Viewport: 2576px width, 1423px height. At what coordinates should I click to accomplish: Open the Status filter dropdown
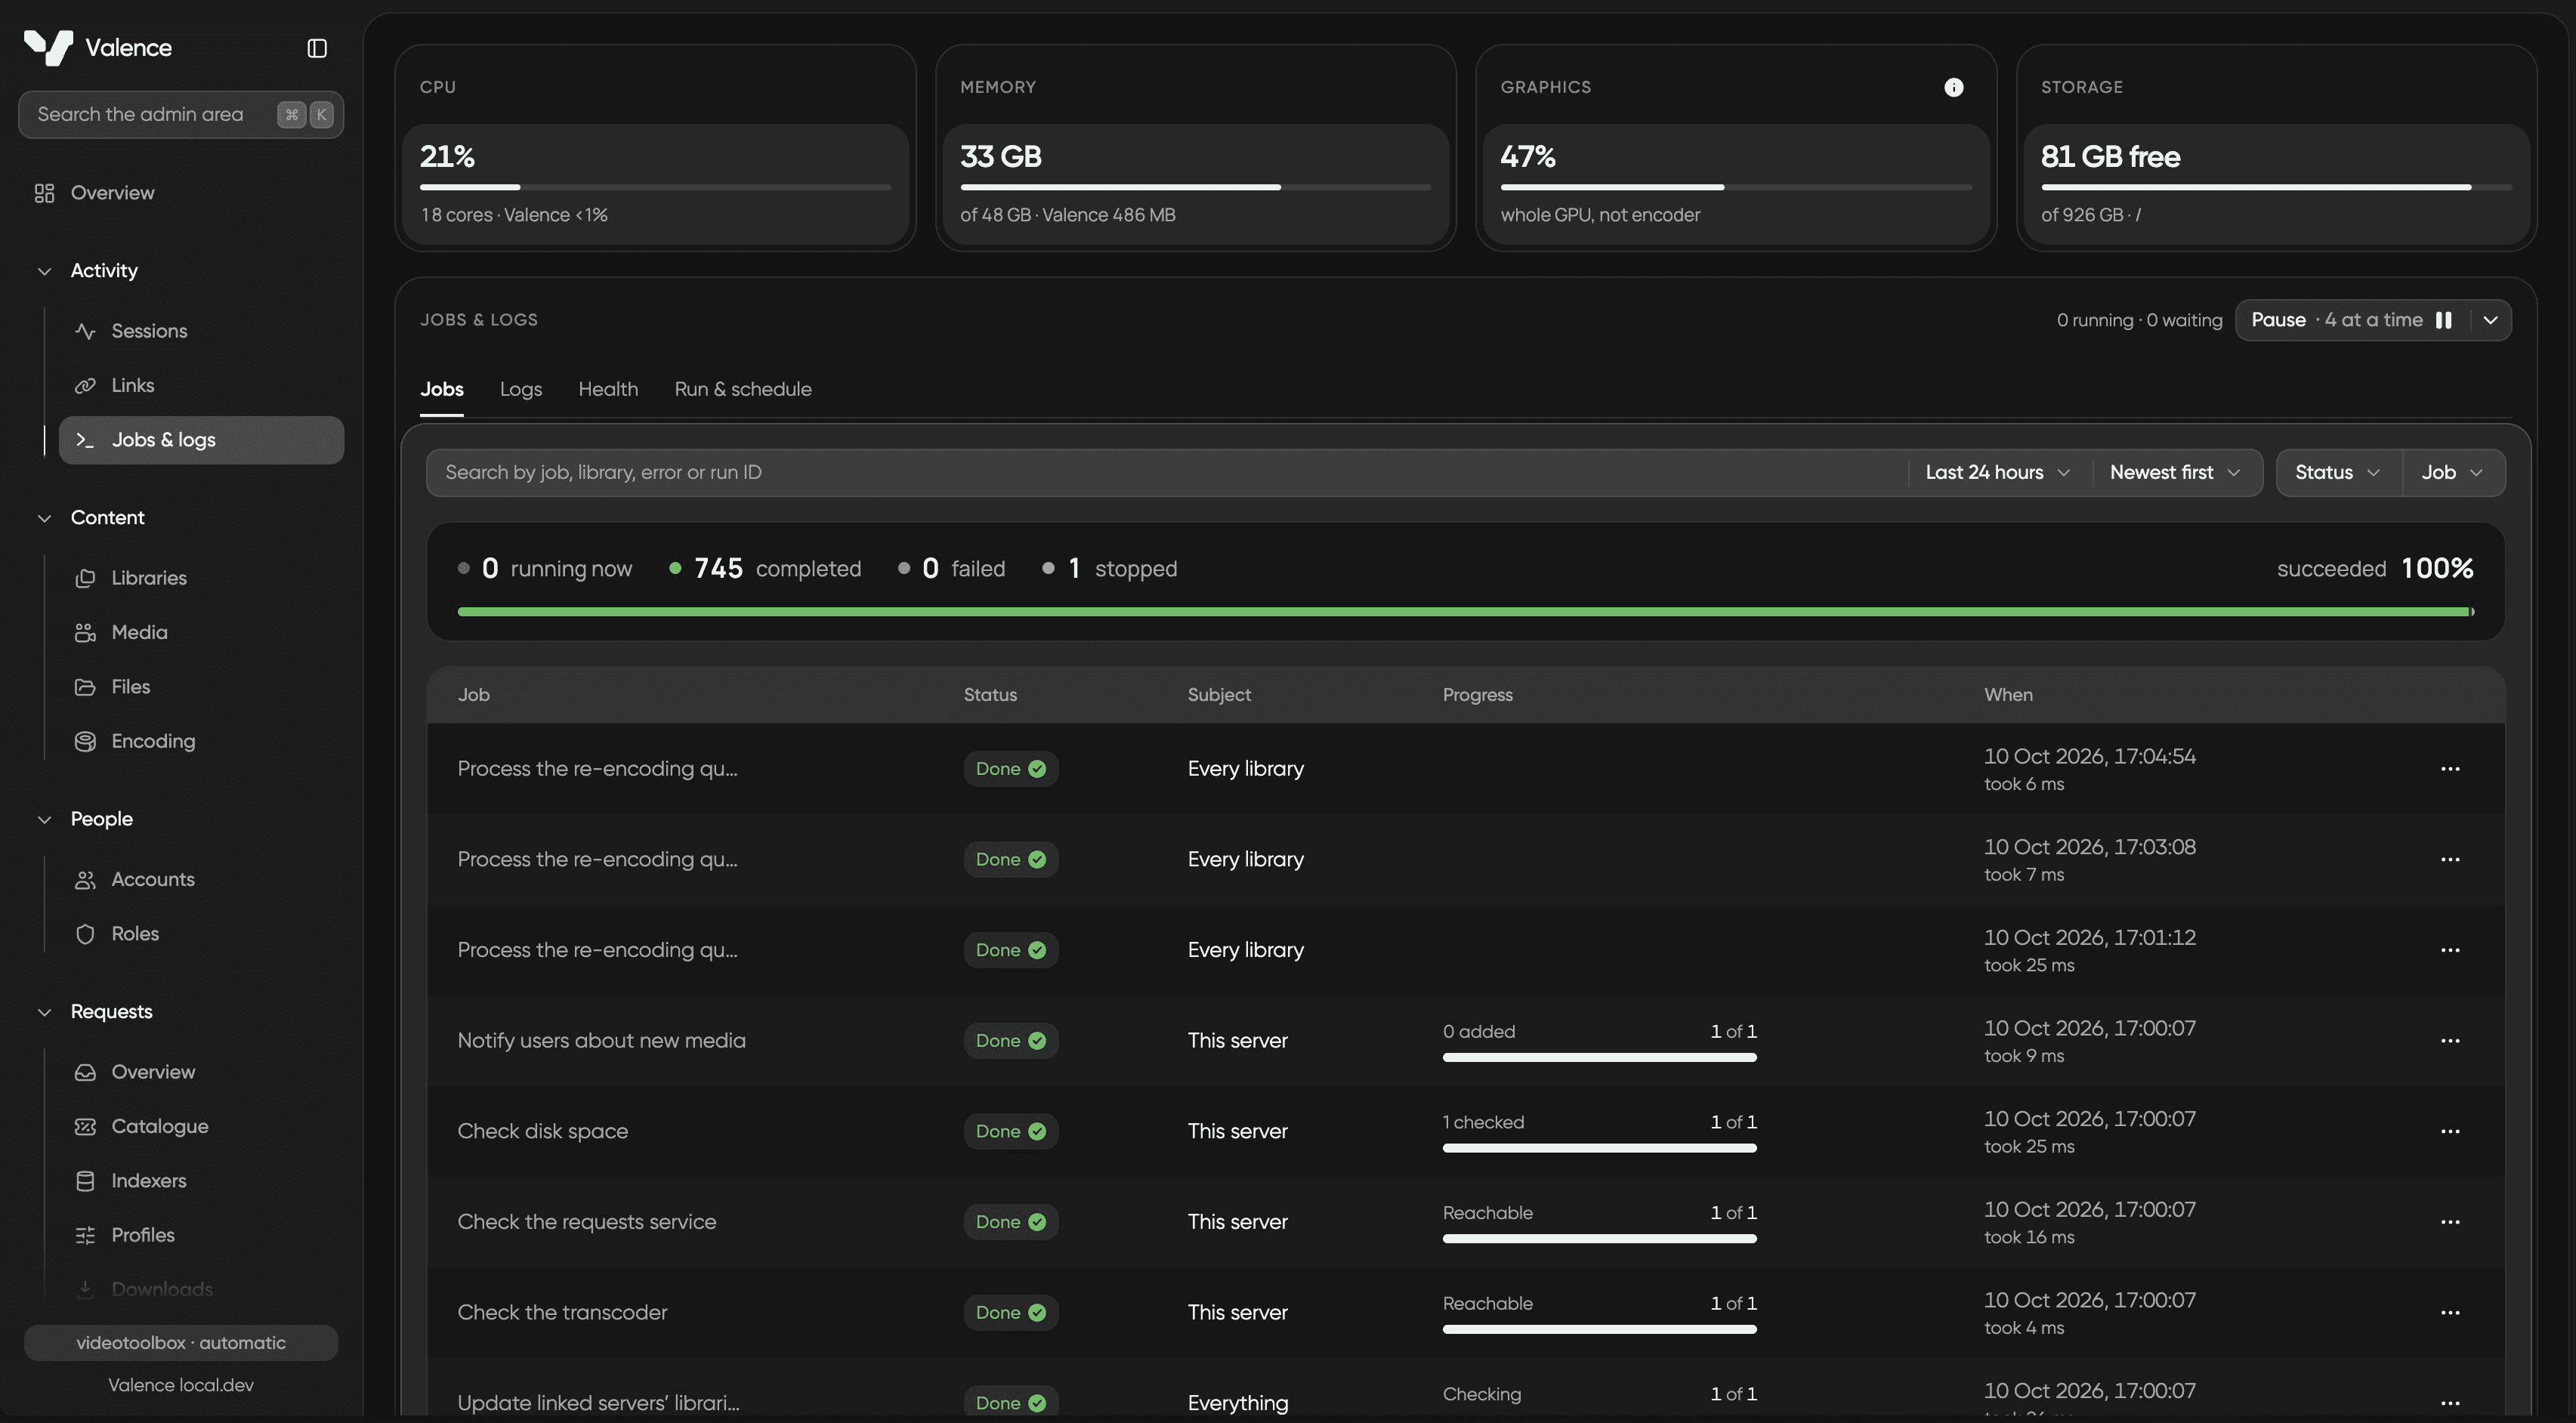point(2337,473)
